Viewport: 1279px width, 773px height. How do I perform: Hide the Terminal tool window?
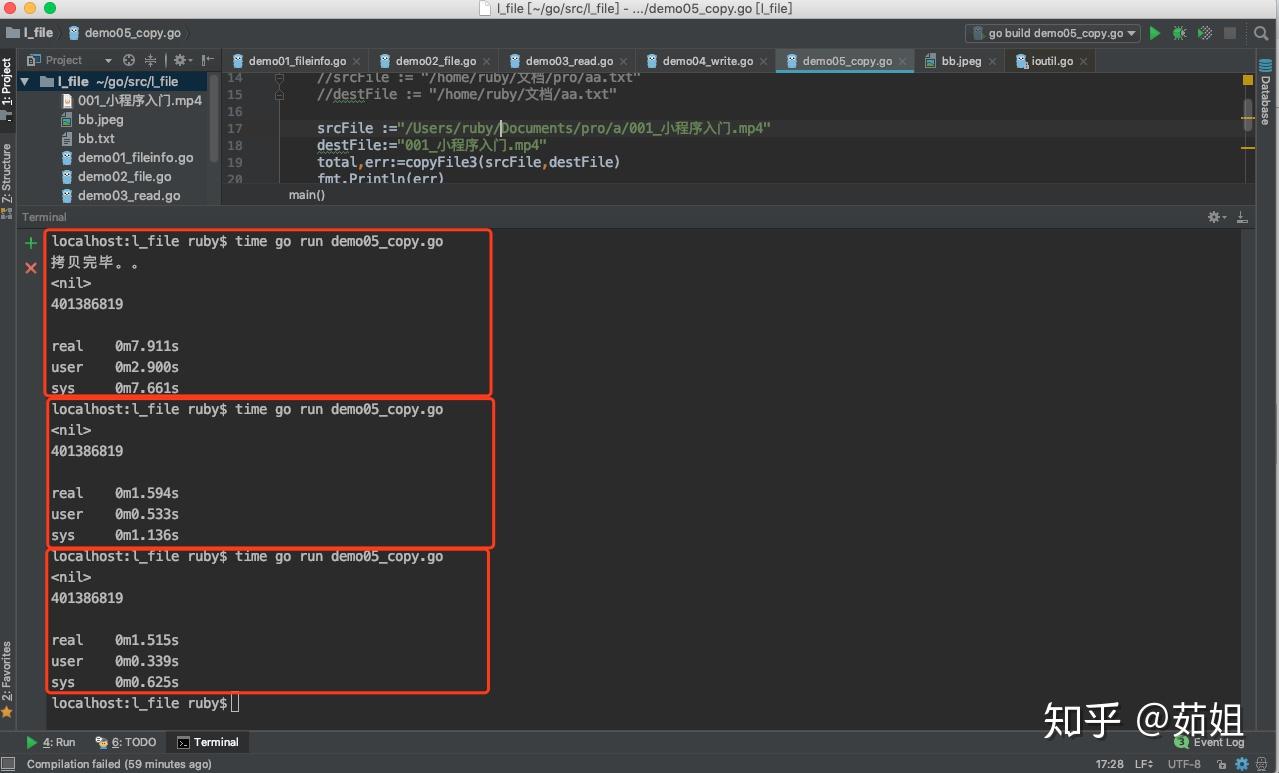point(1242,217)
